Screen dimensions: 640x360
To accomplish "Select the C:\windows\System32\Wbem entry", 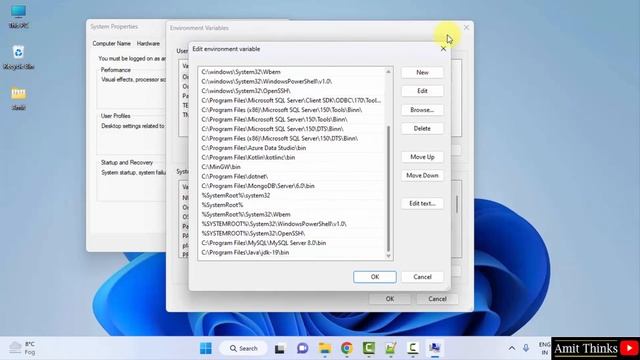I will point(291,72).
